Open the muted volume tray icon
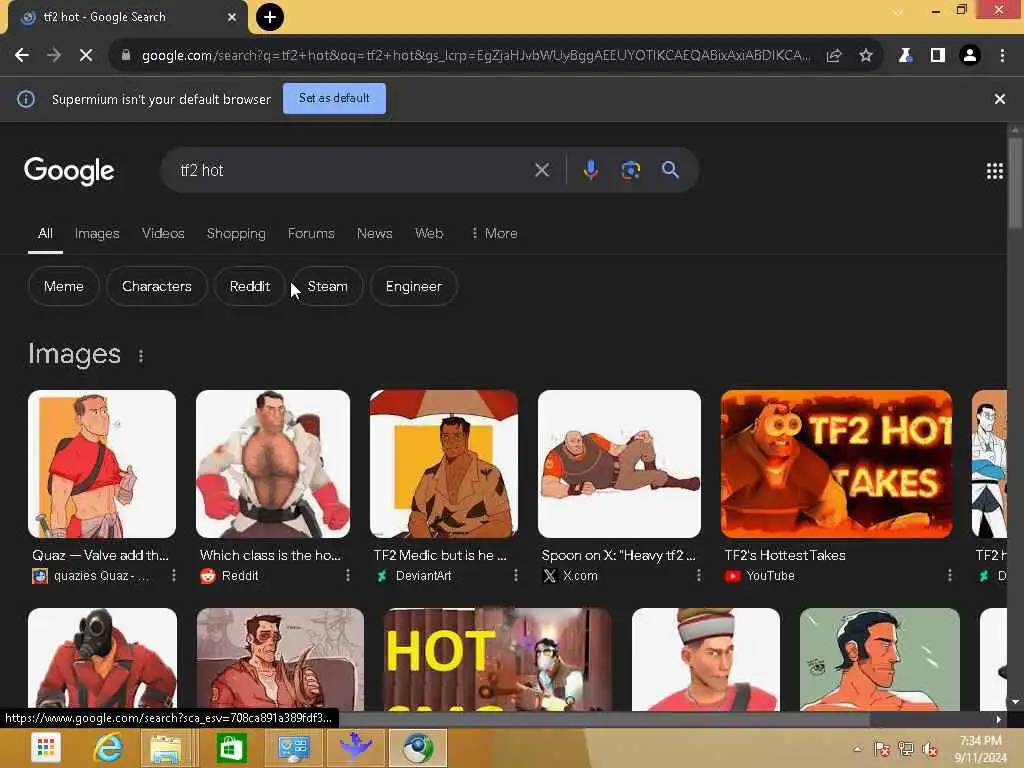 [x=929, y=749]
